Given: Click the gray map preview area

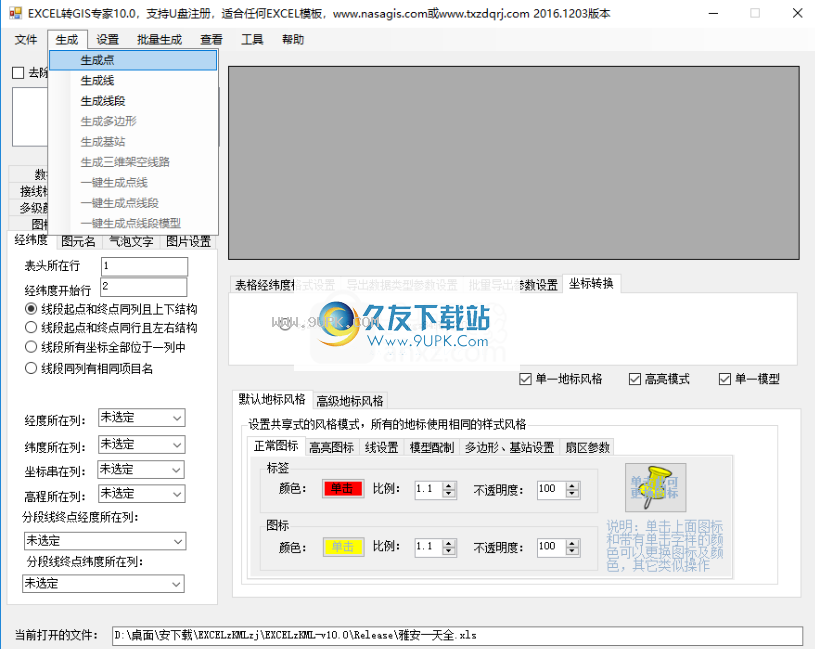Looking at the screenshot, I should point(514,163).
